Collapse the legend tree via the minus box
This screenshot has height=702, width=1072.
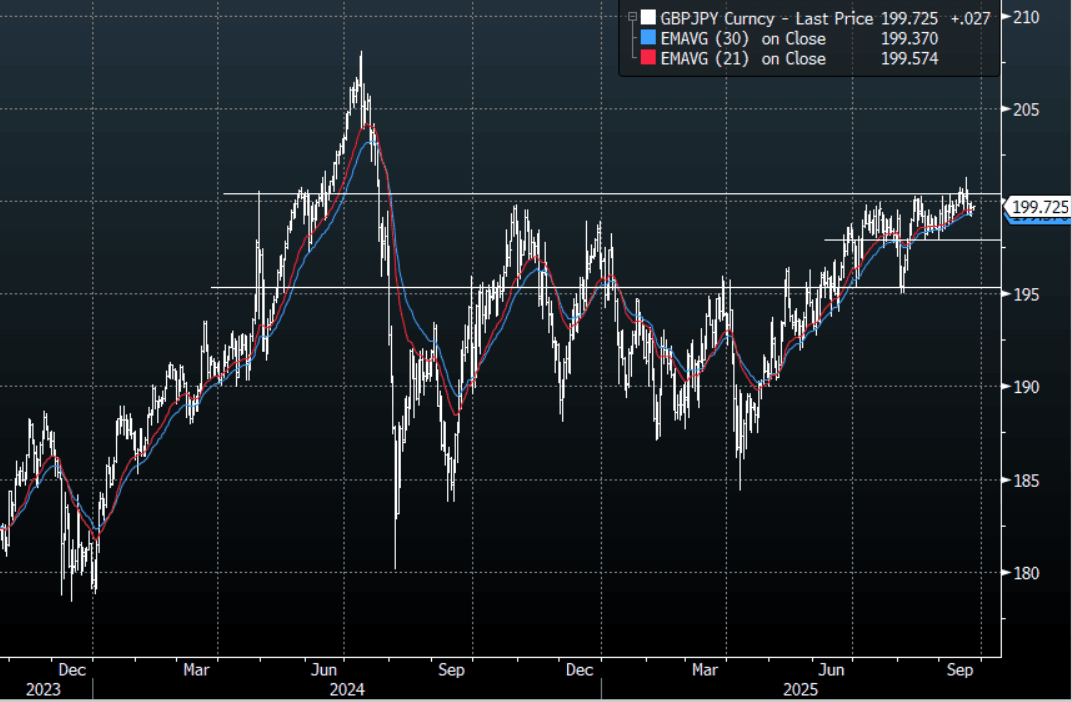click(x=632, y=17)
